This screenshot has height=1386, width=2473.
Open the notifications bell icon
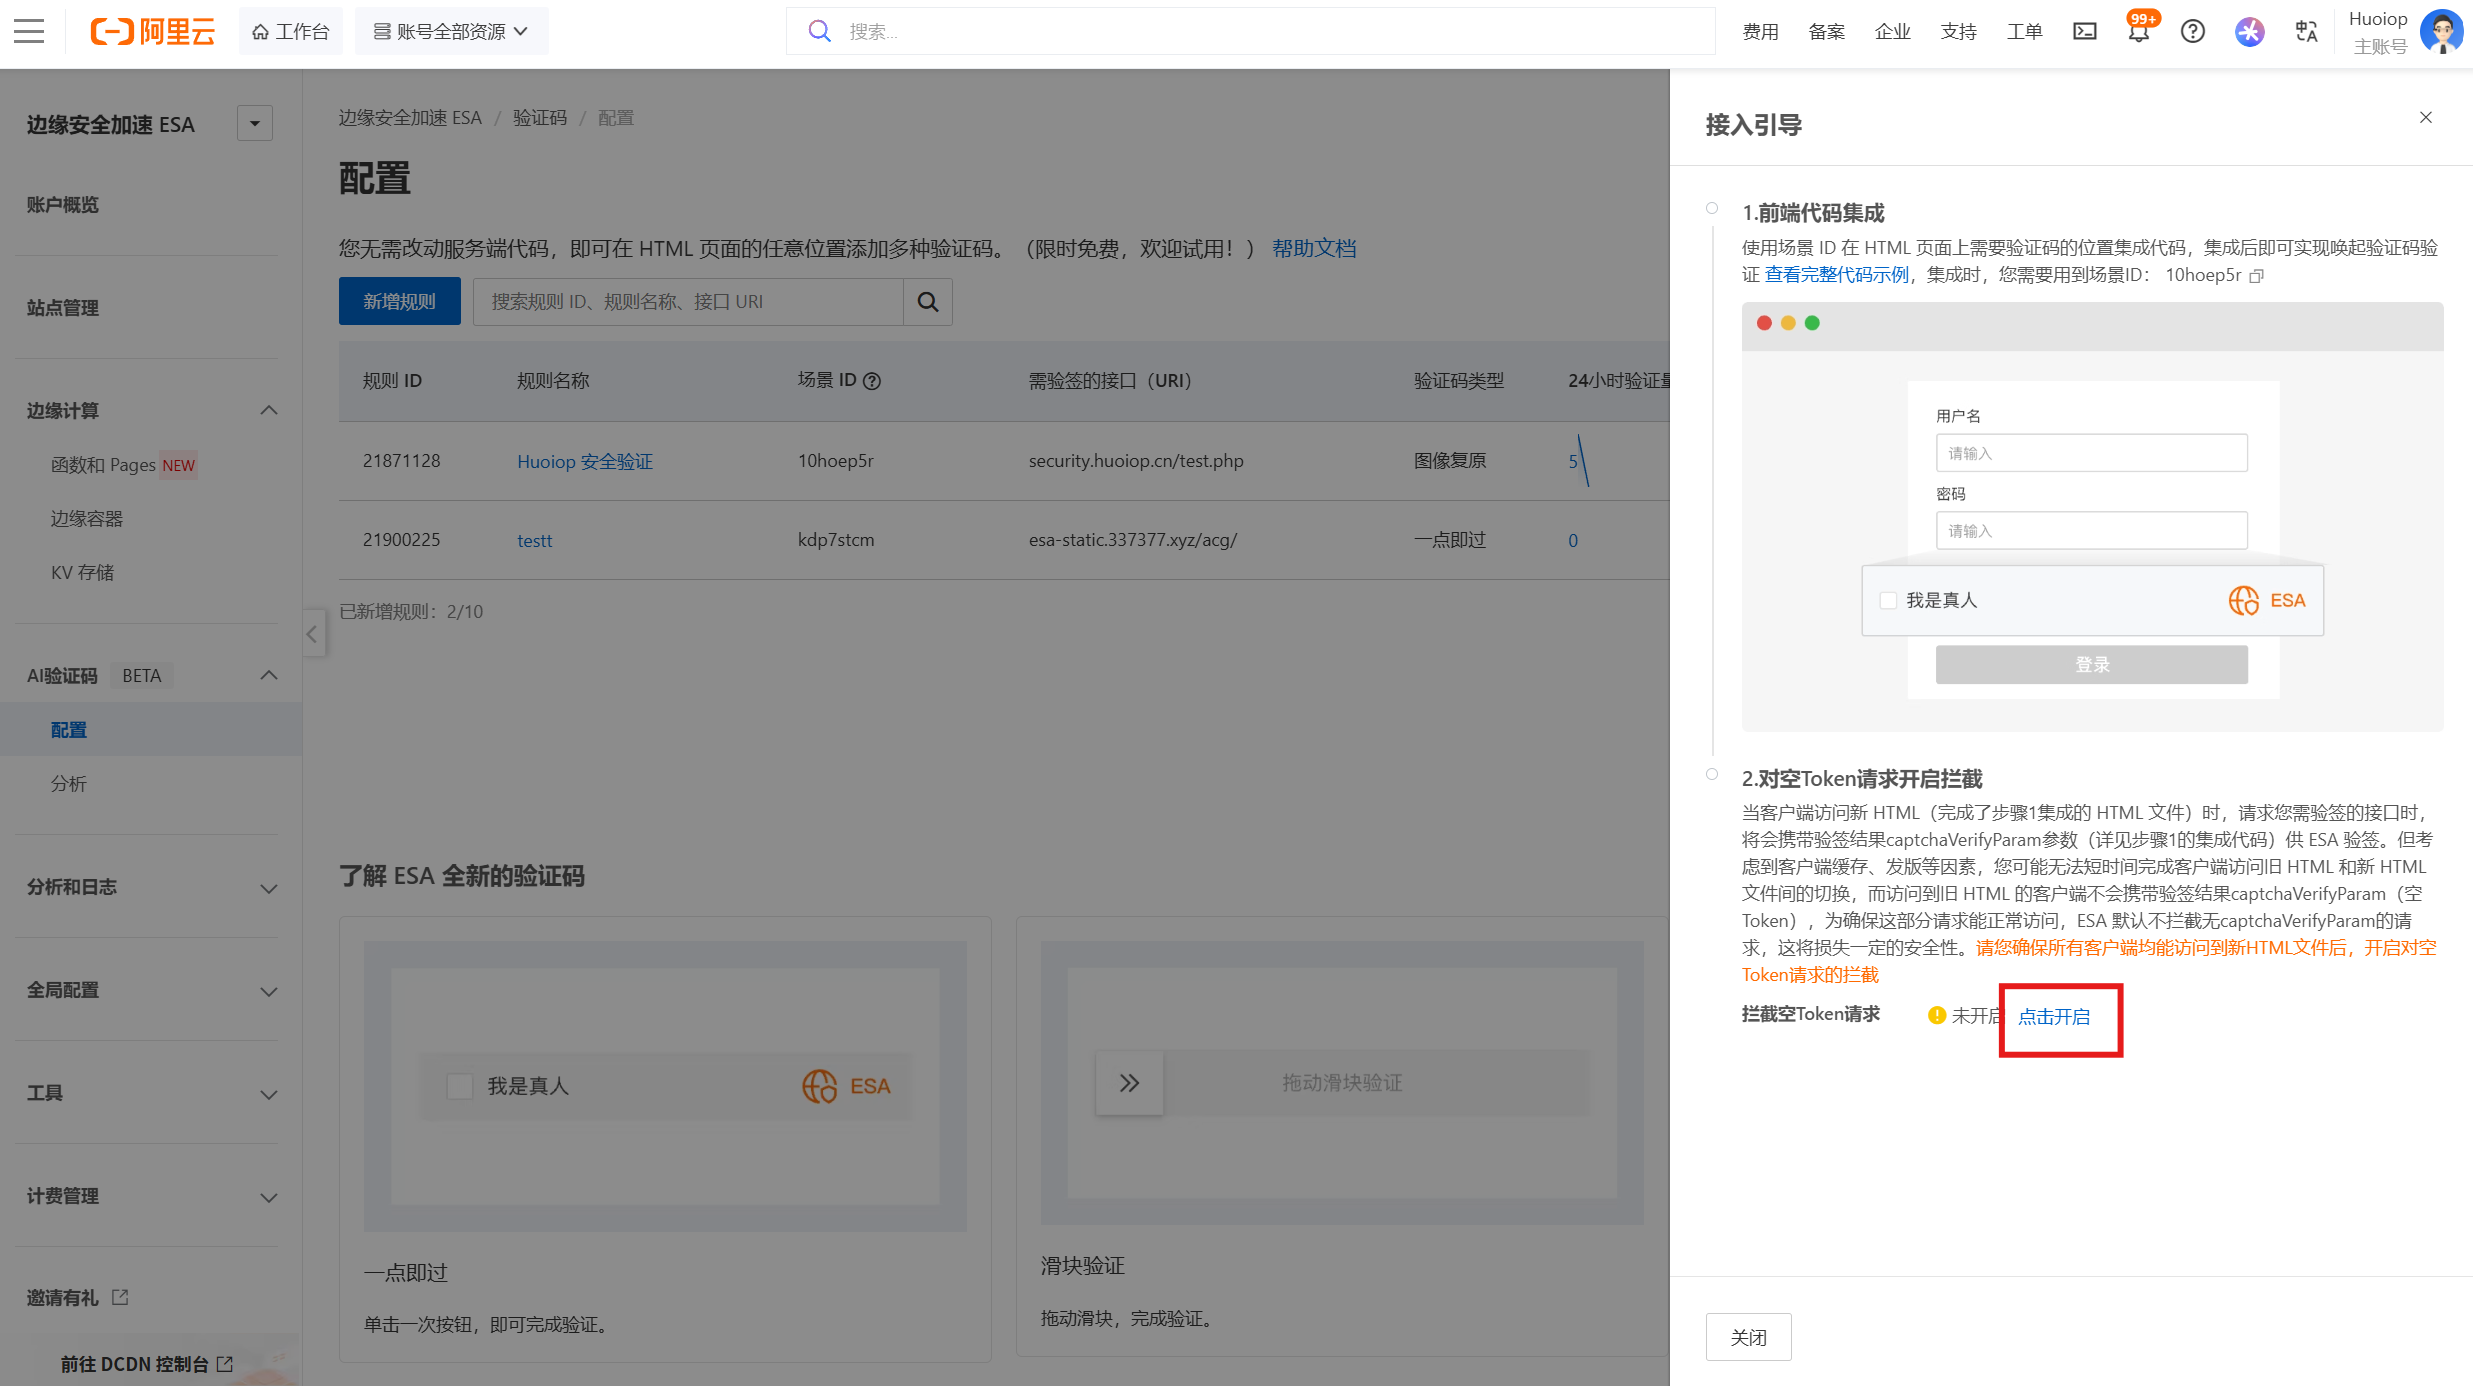(2138, 31)
